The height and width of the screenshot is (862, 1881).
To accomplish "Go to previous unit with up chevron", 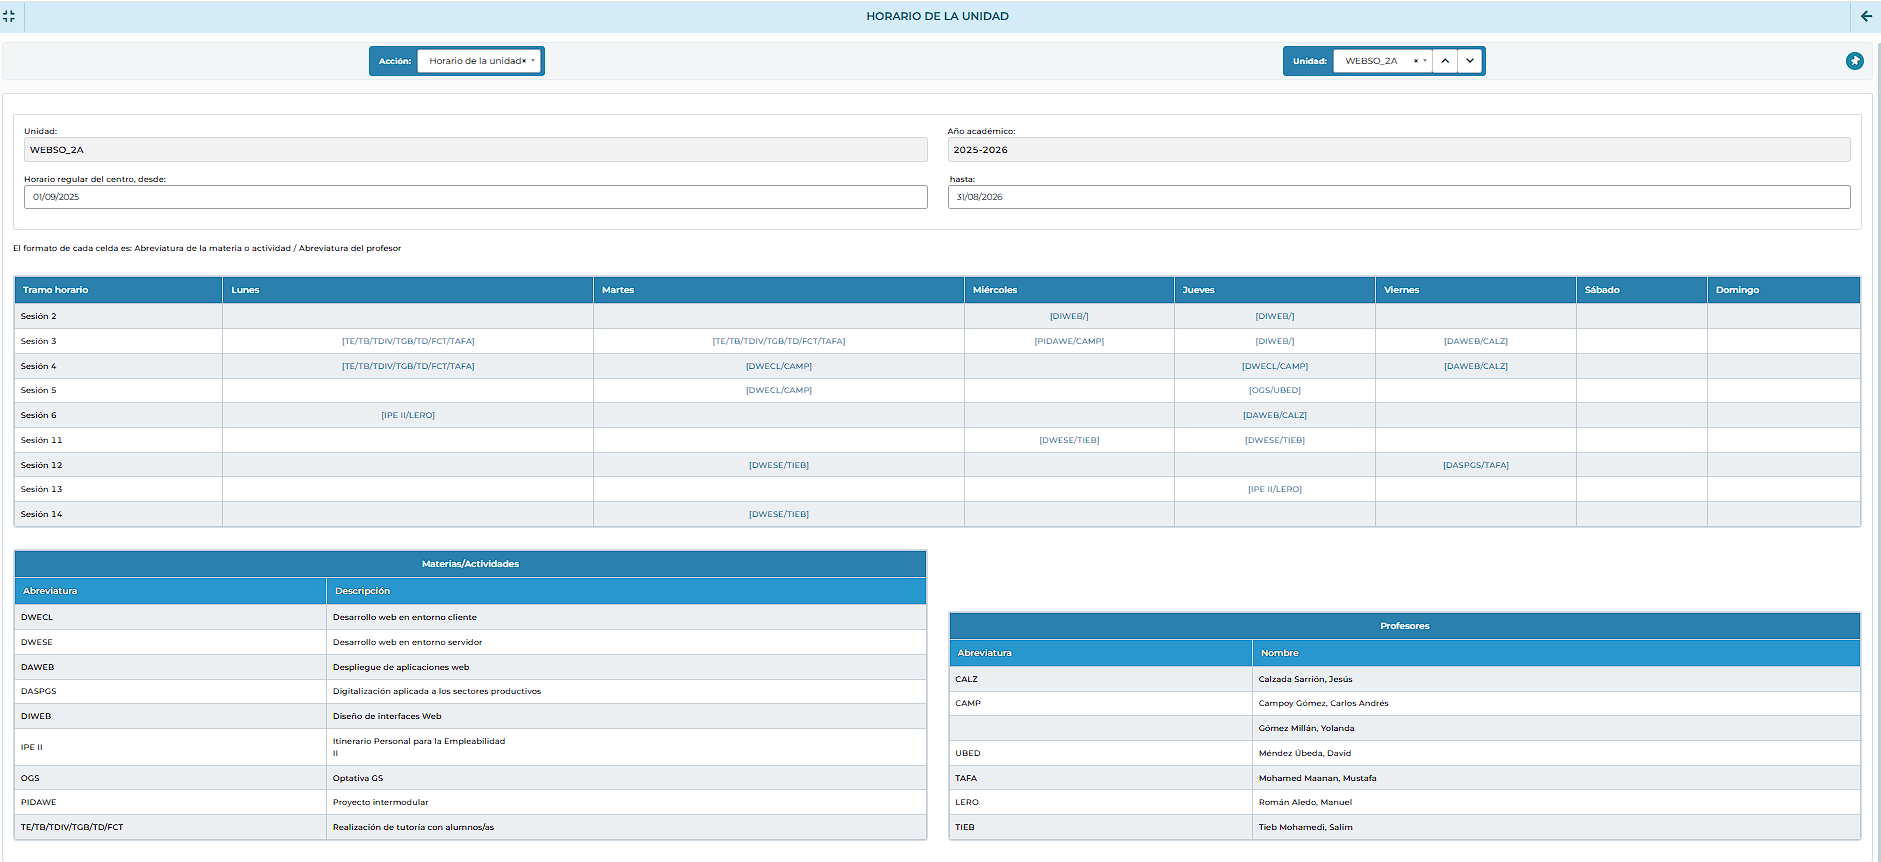I will [x=1445, y=61].
